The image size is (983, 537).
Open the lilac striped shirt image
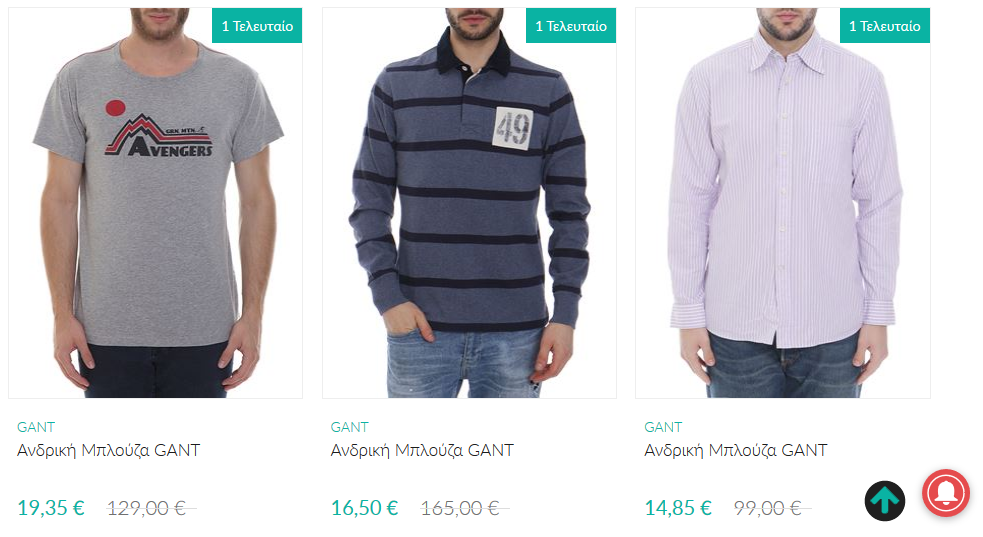coord(782,203)
